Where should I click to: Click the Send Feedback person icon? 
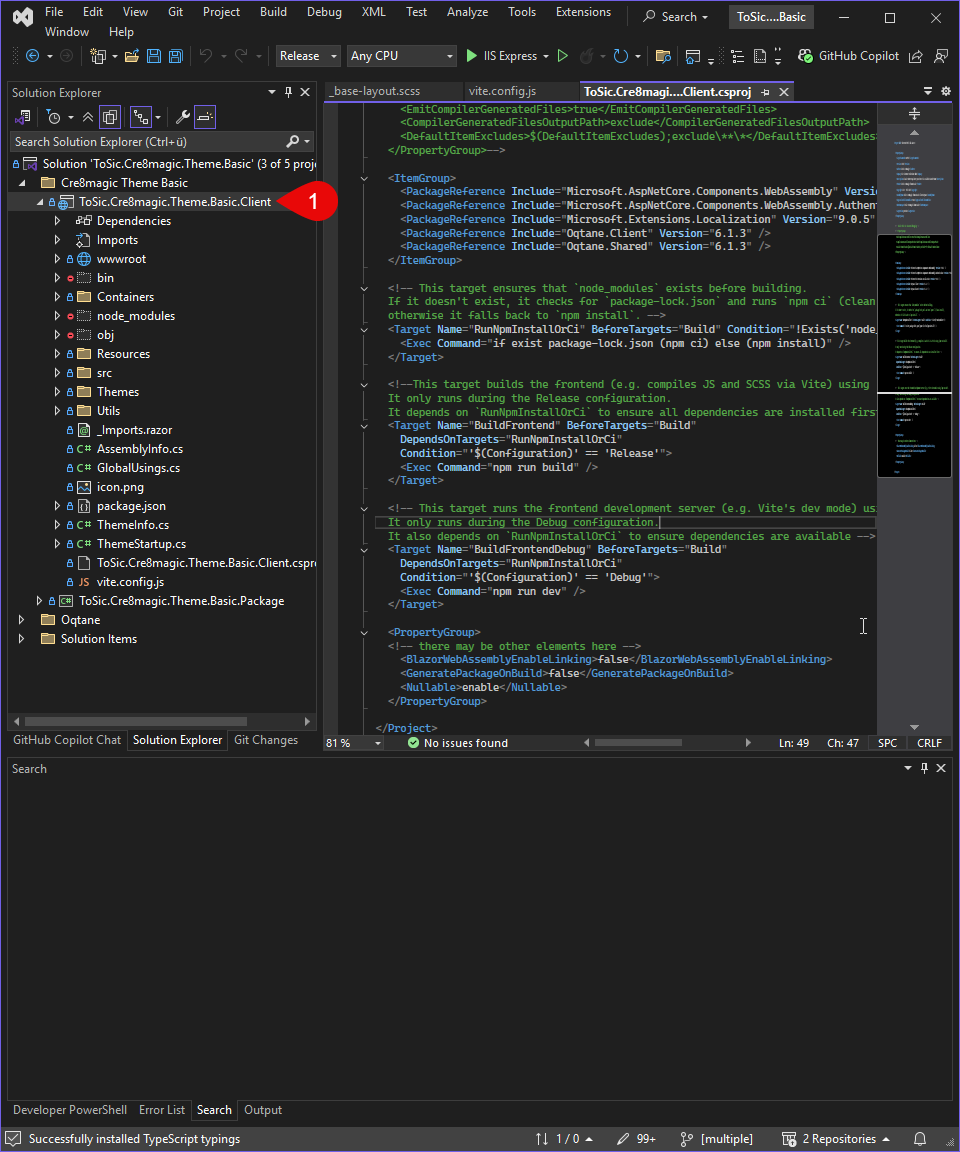pos(940,56)
